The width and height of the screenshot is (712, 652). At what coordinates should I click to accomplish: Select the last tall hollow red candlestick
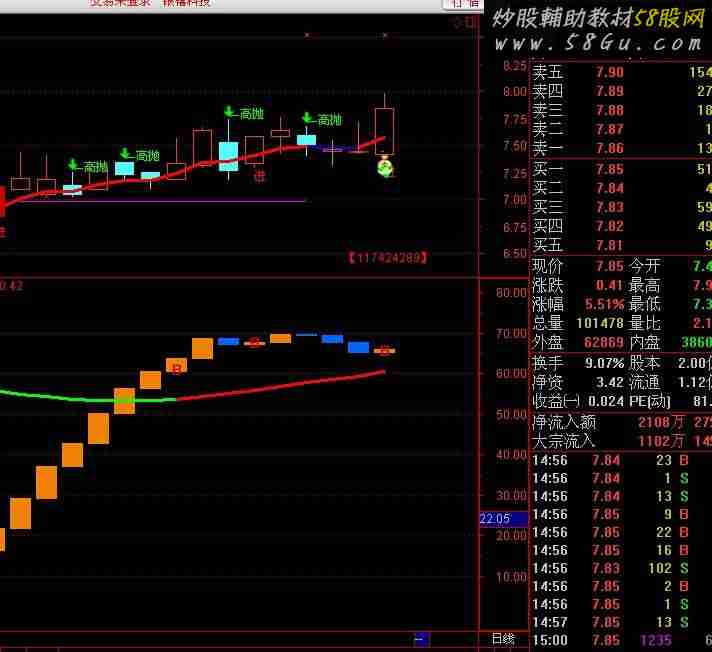point(385,131)
